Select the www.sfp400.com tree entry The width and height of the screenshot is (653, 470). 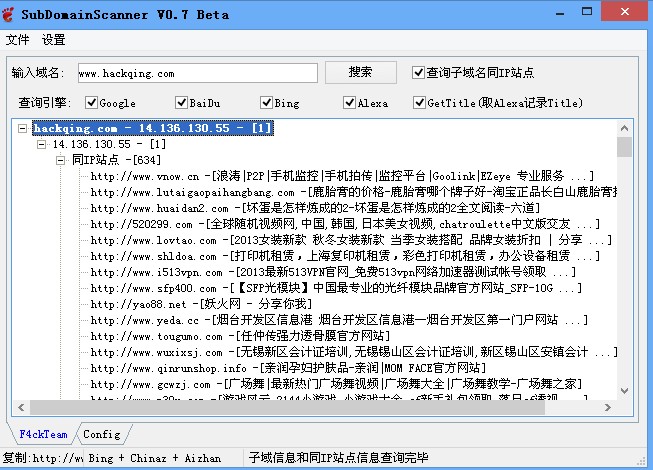pos(140,288)
